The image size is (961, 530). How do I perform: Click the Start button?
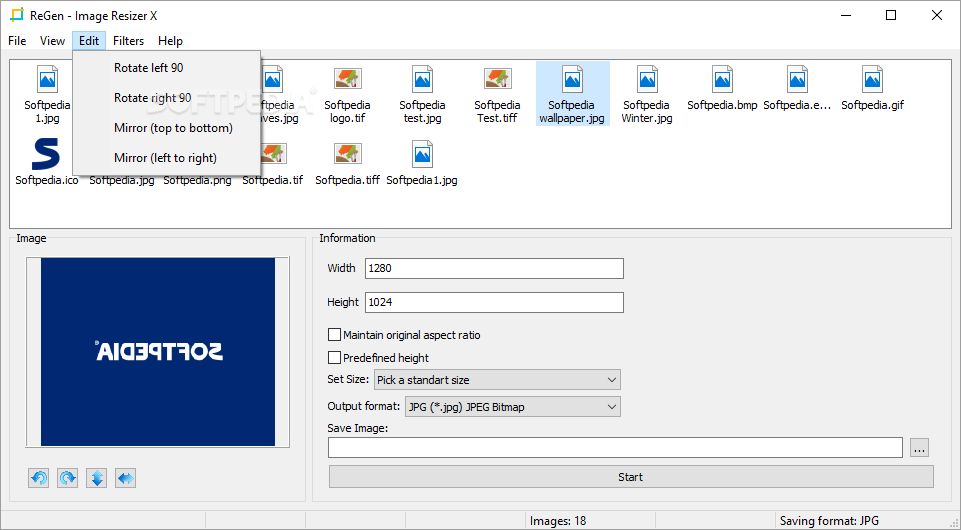click(631, 477)
